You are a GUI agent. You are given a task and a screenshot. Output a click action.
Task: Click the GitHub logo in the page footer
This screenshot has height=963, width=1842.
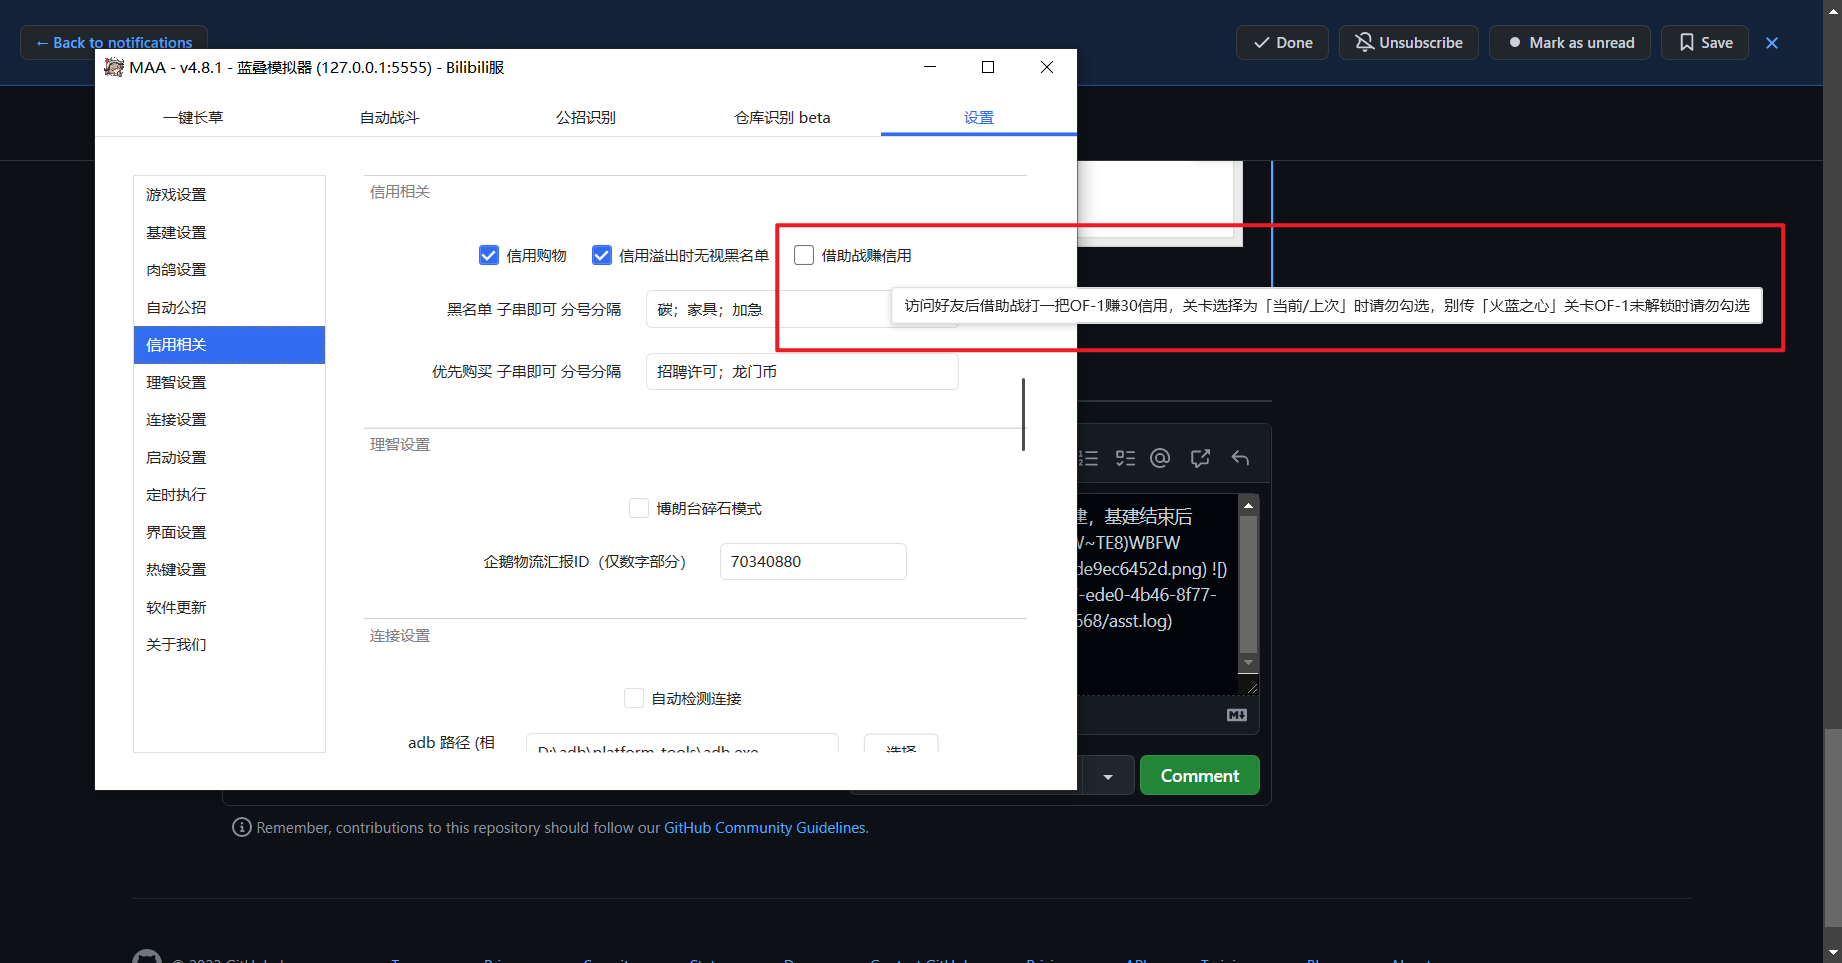147,955
